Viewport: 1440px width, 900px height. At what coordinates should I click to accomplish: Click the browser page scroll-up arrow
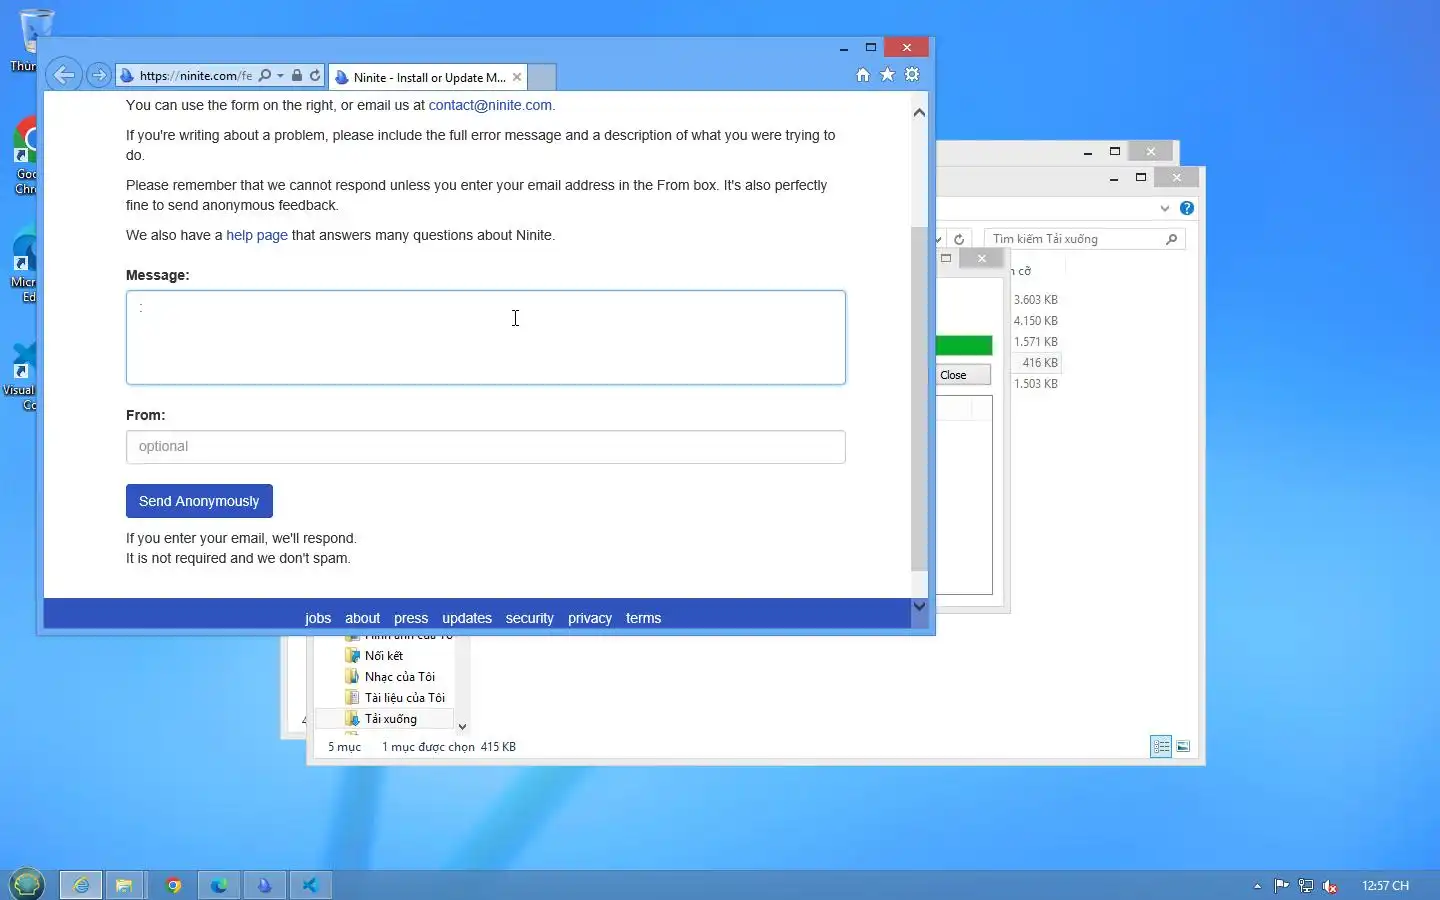919,112
